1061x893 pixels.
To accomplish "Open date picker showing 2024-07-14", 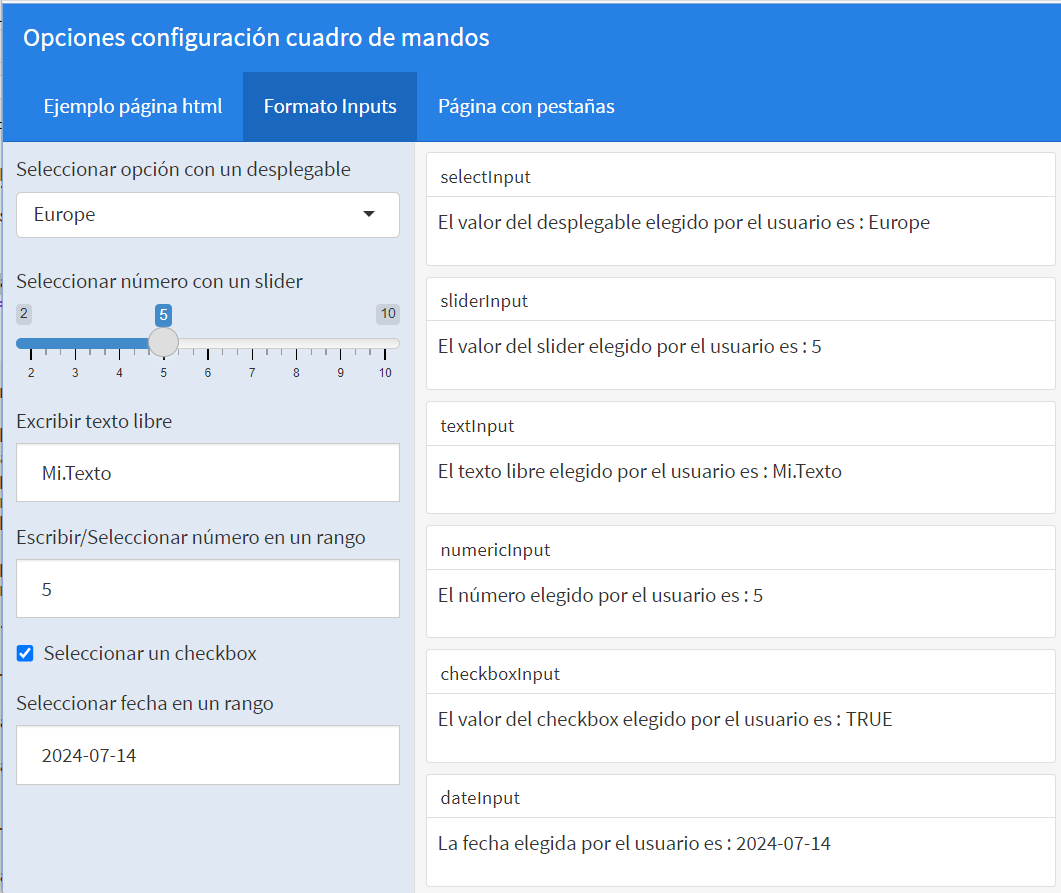I will [208, 755].
